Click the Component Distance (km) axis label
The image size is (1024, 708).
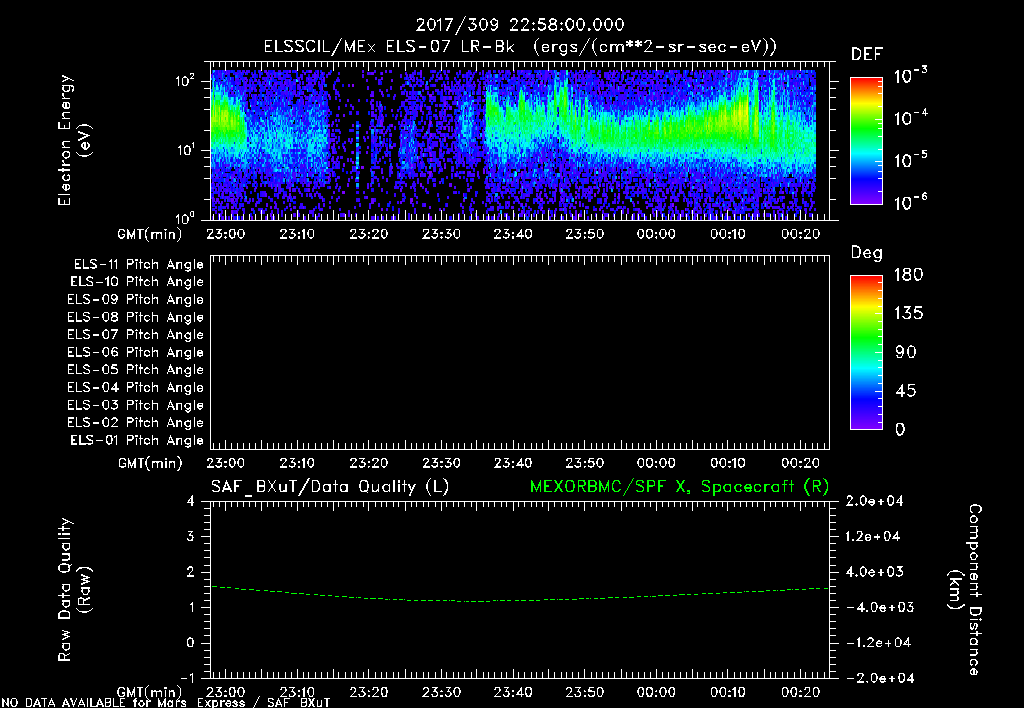coord(965,590)
